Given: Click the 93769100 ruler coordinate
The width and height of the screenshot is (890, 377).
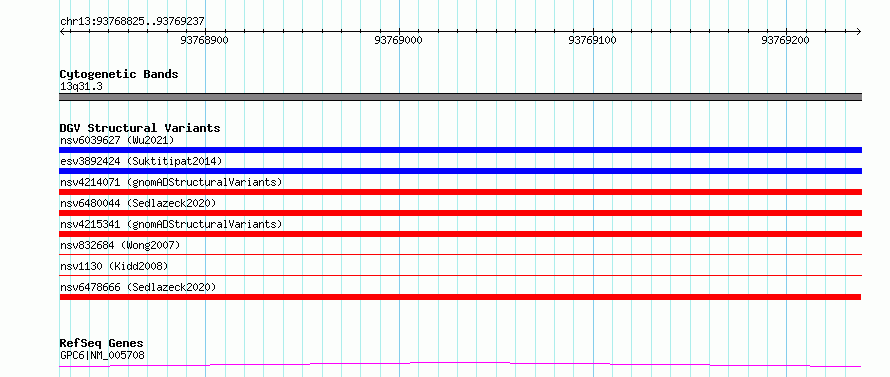Looking at the screenshot, I should pyautogui.click(x=592, y=40).
